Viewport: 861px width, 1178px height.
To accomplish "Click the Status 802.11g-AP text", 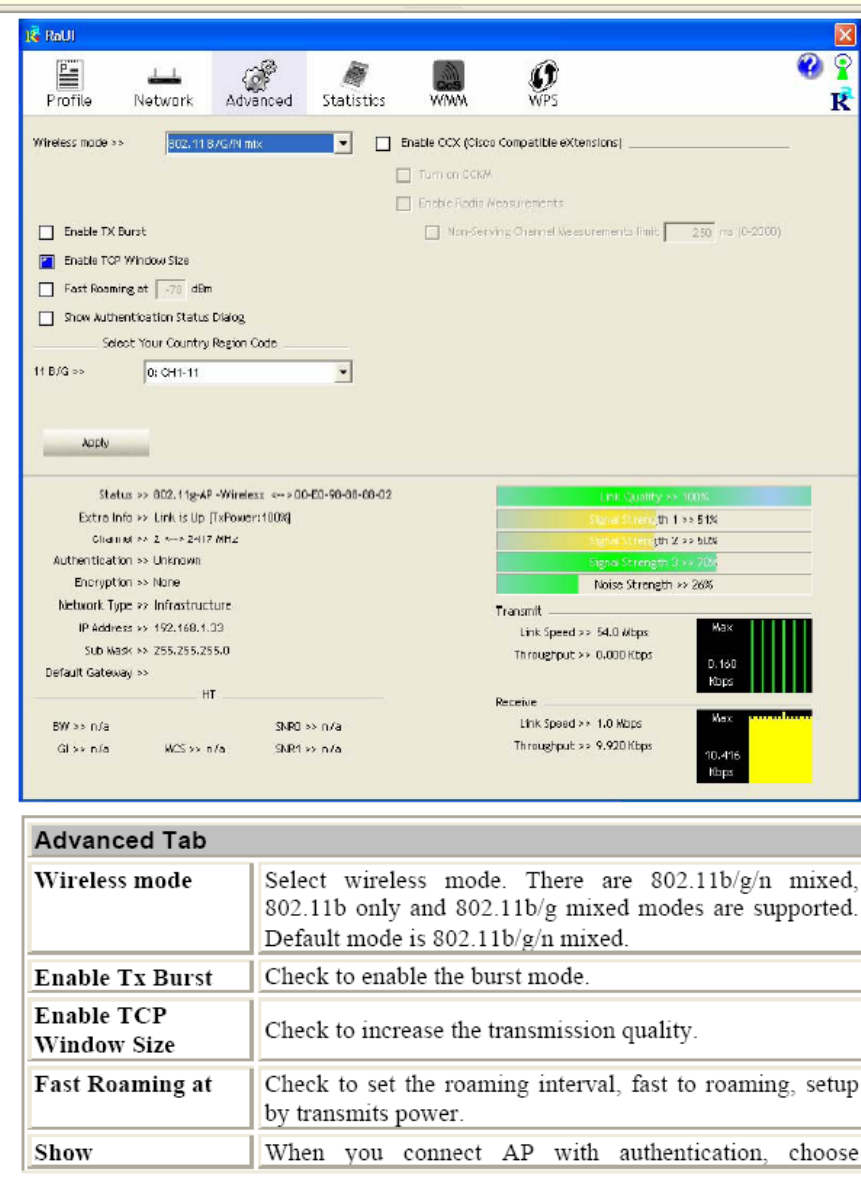I will tap(245, 494).
